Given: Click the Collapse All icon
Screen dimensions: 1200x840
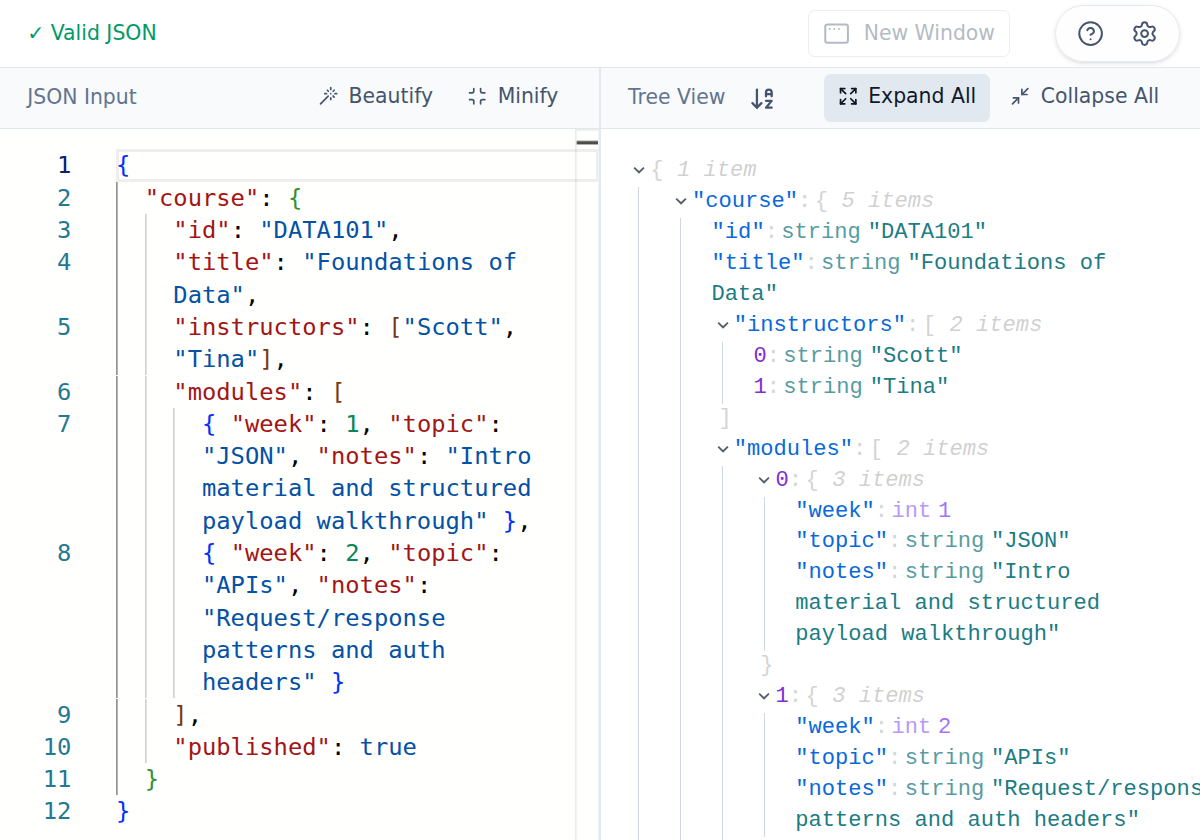Looking at the screenshot, I should (1022, 96).
